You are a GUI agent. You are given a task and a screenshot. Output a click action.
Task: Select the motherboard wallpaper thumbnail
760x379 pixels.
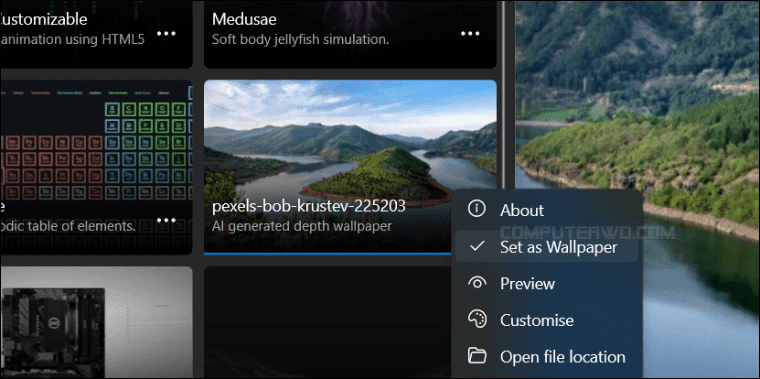(96, 322)
